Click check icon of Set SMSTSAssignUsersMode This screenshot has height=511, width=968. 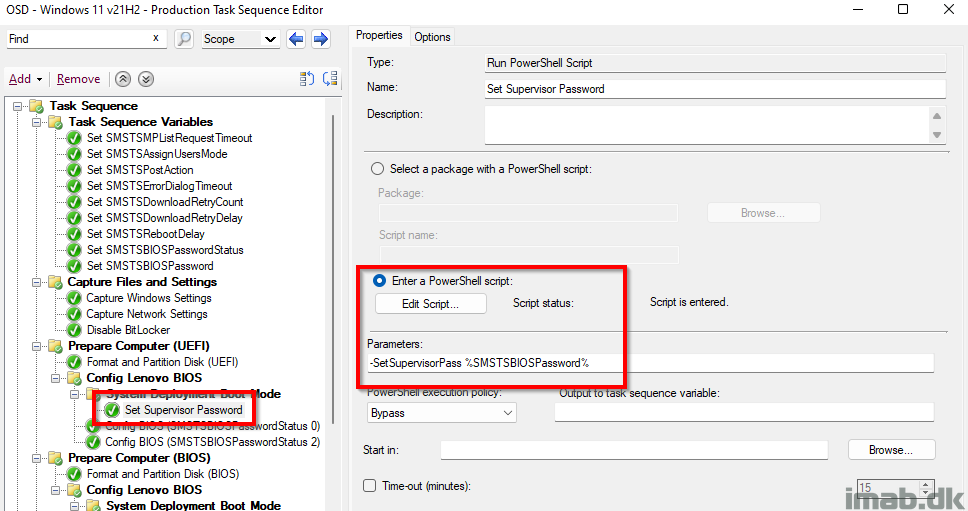(74, 154)
